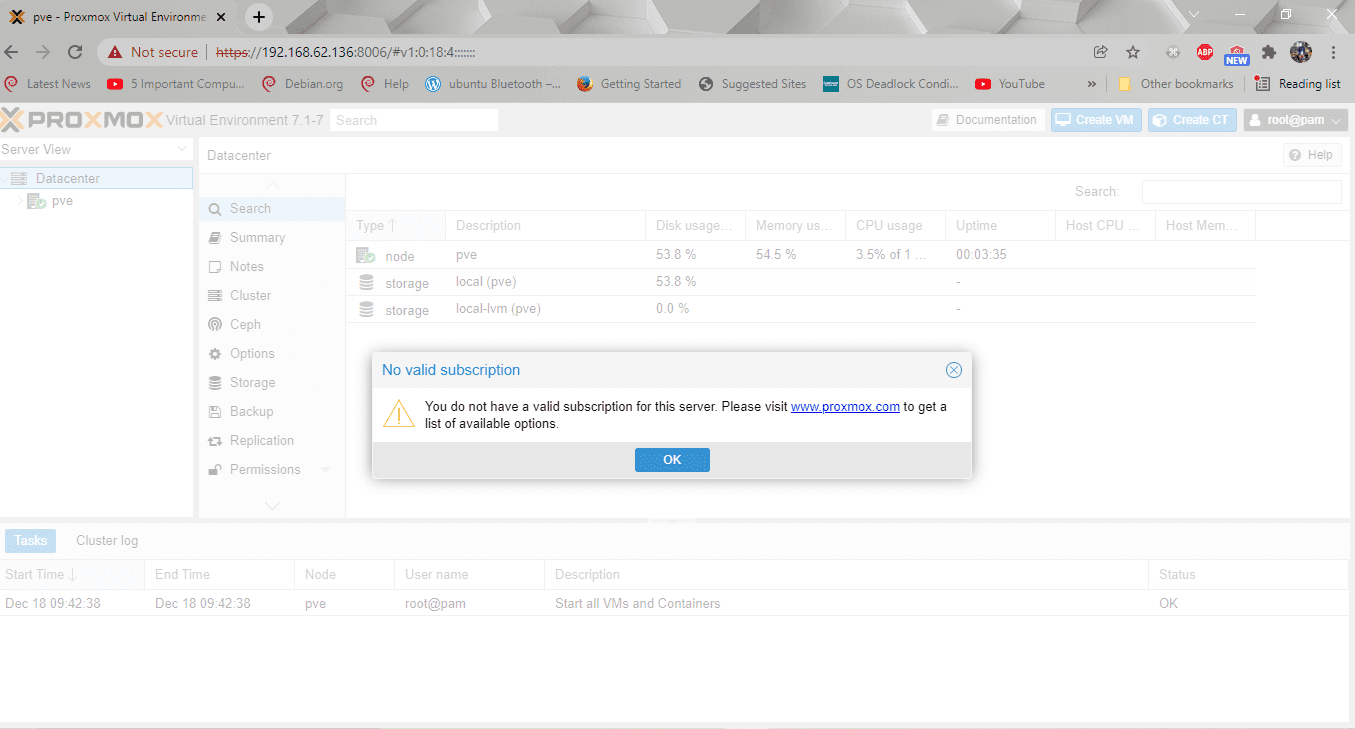Open the Documentation button
The width and height of the screenshot is (1355, 729).
tap(988, 120)
